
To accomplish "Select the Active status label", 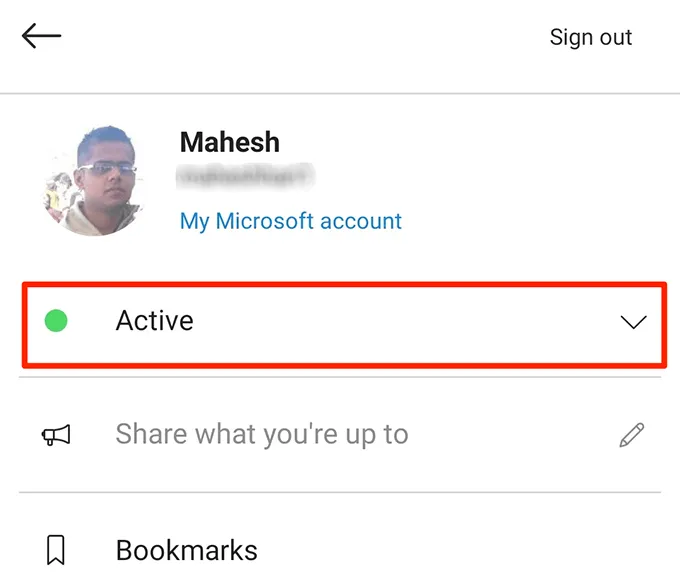I will [154, 321].
